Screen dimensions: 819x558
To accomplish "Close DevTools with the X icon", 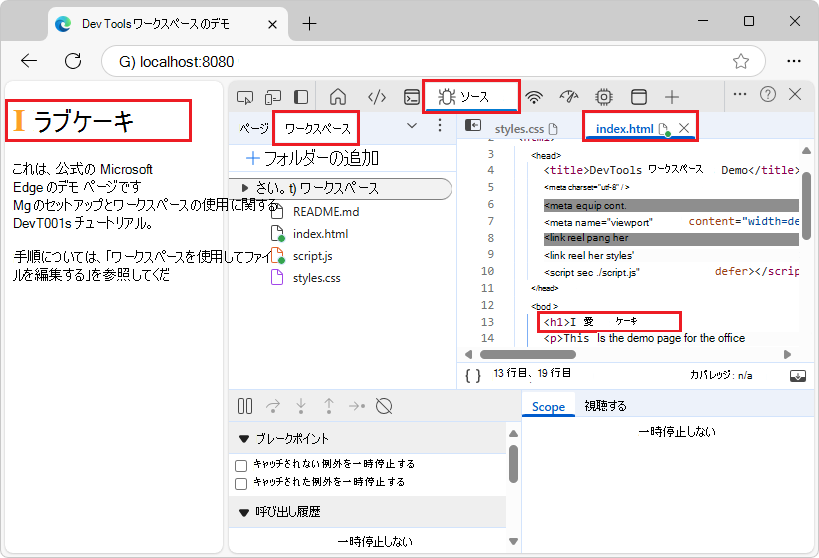I will 795,94.
